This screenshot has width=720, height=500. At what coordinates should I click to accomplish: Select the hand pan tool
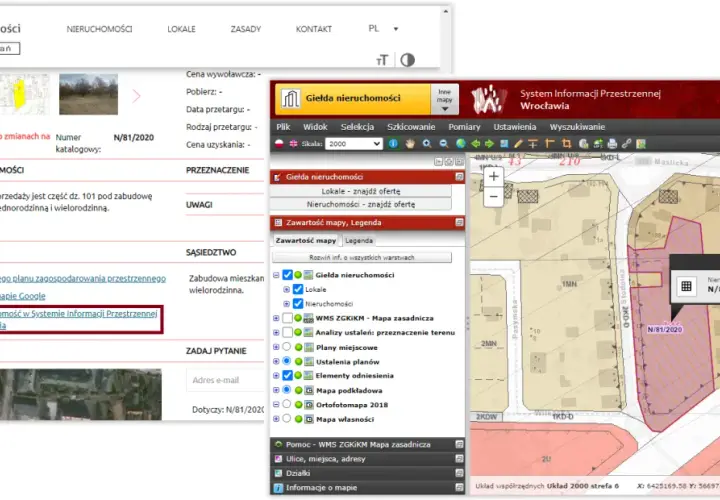410,144
